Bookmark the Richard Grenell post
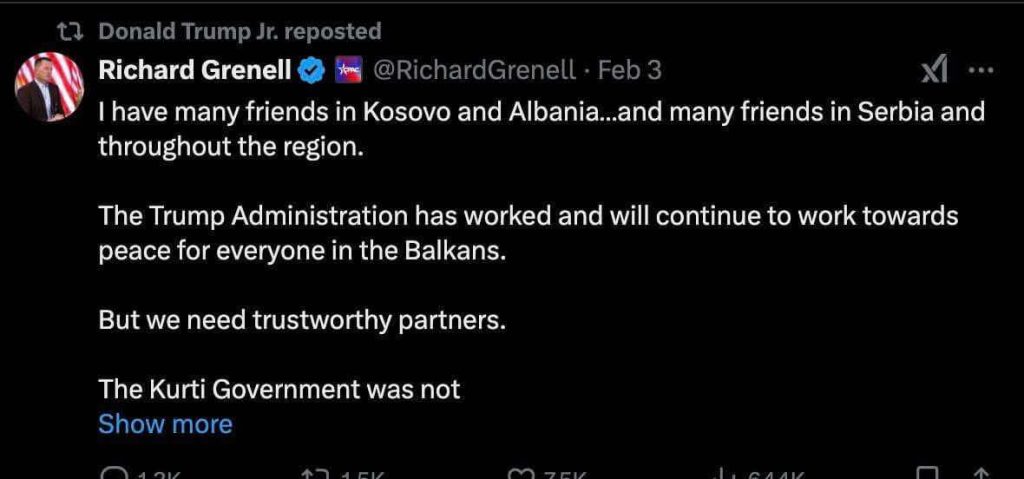1024x479 pixels. [927, 473]
